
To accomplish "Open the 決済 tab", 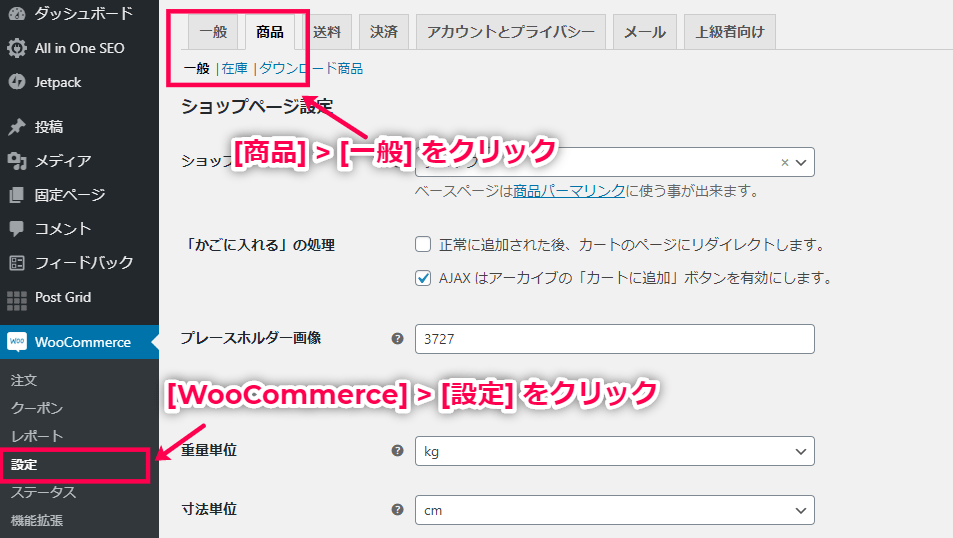I will pyautogui.click(x=384, y=32).
